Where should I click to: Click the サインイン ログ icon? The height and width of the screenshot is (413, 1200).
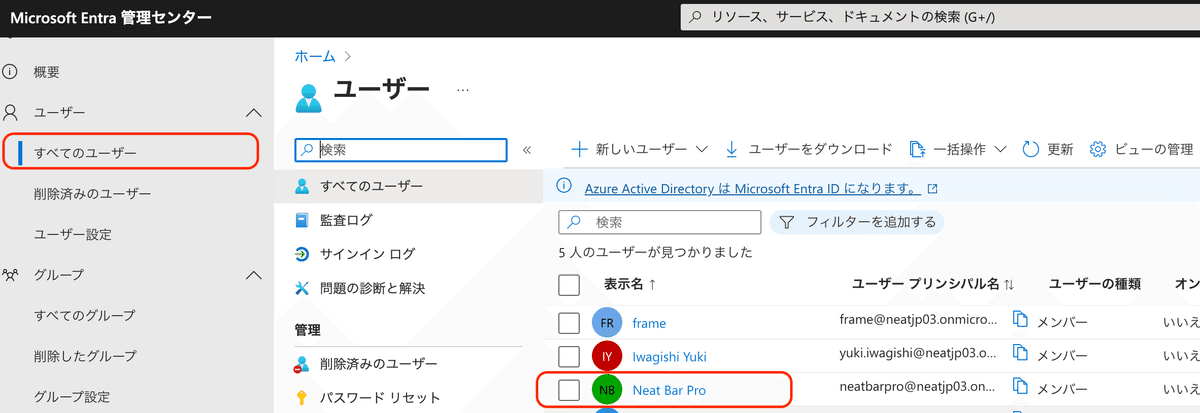click(303, 254)
